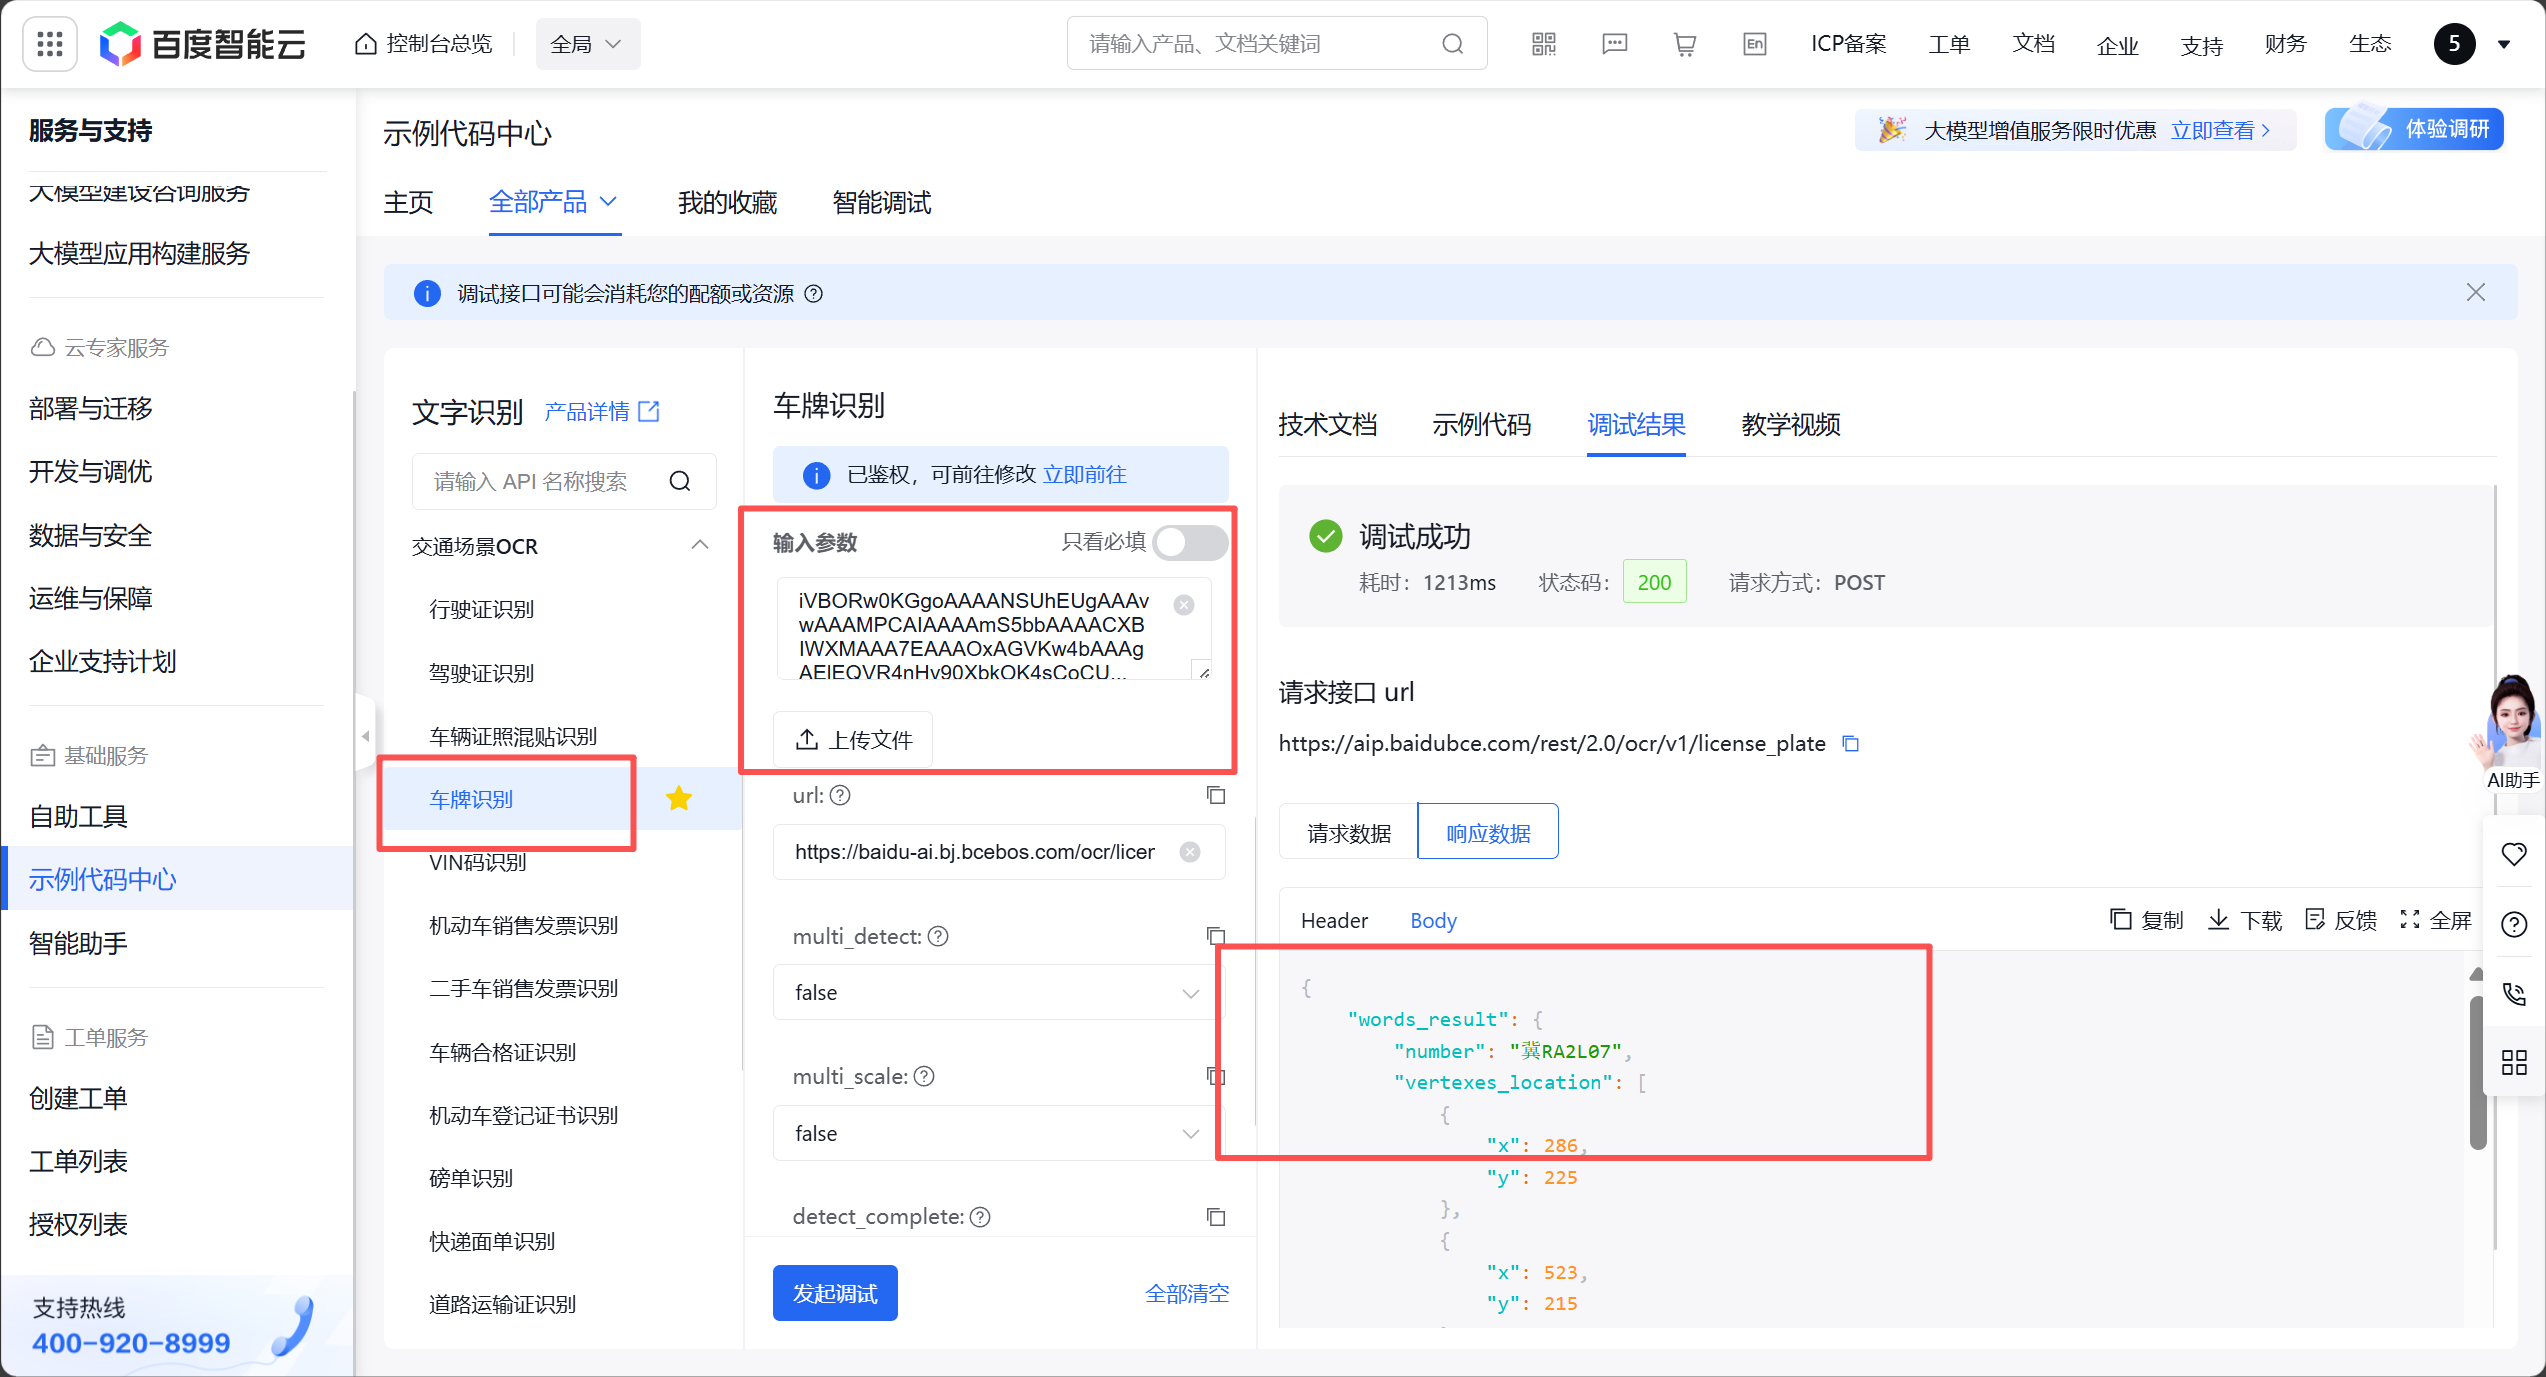Select the Body tab in response
This screenshot has height=1377, width=2546.
point(1433,919)
